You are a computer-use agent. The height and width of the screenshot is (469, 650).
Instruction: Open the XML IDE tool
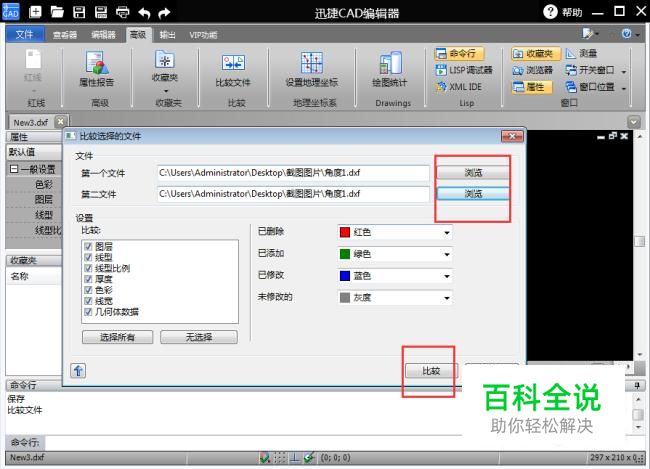click(458, 87)
